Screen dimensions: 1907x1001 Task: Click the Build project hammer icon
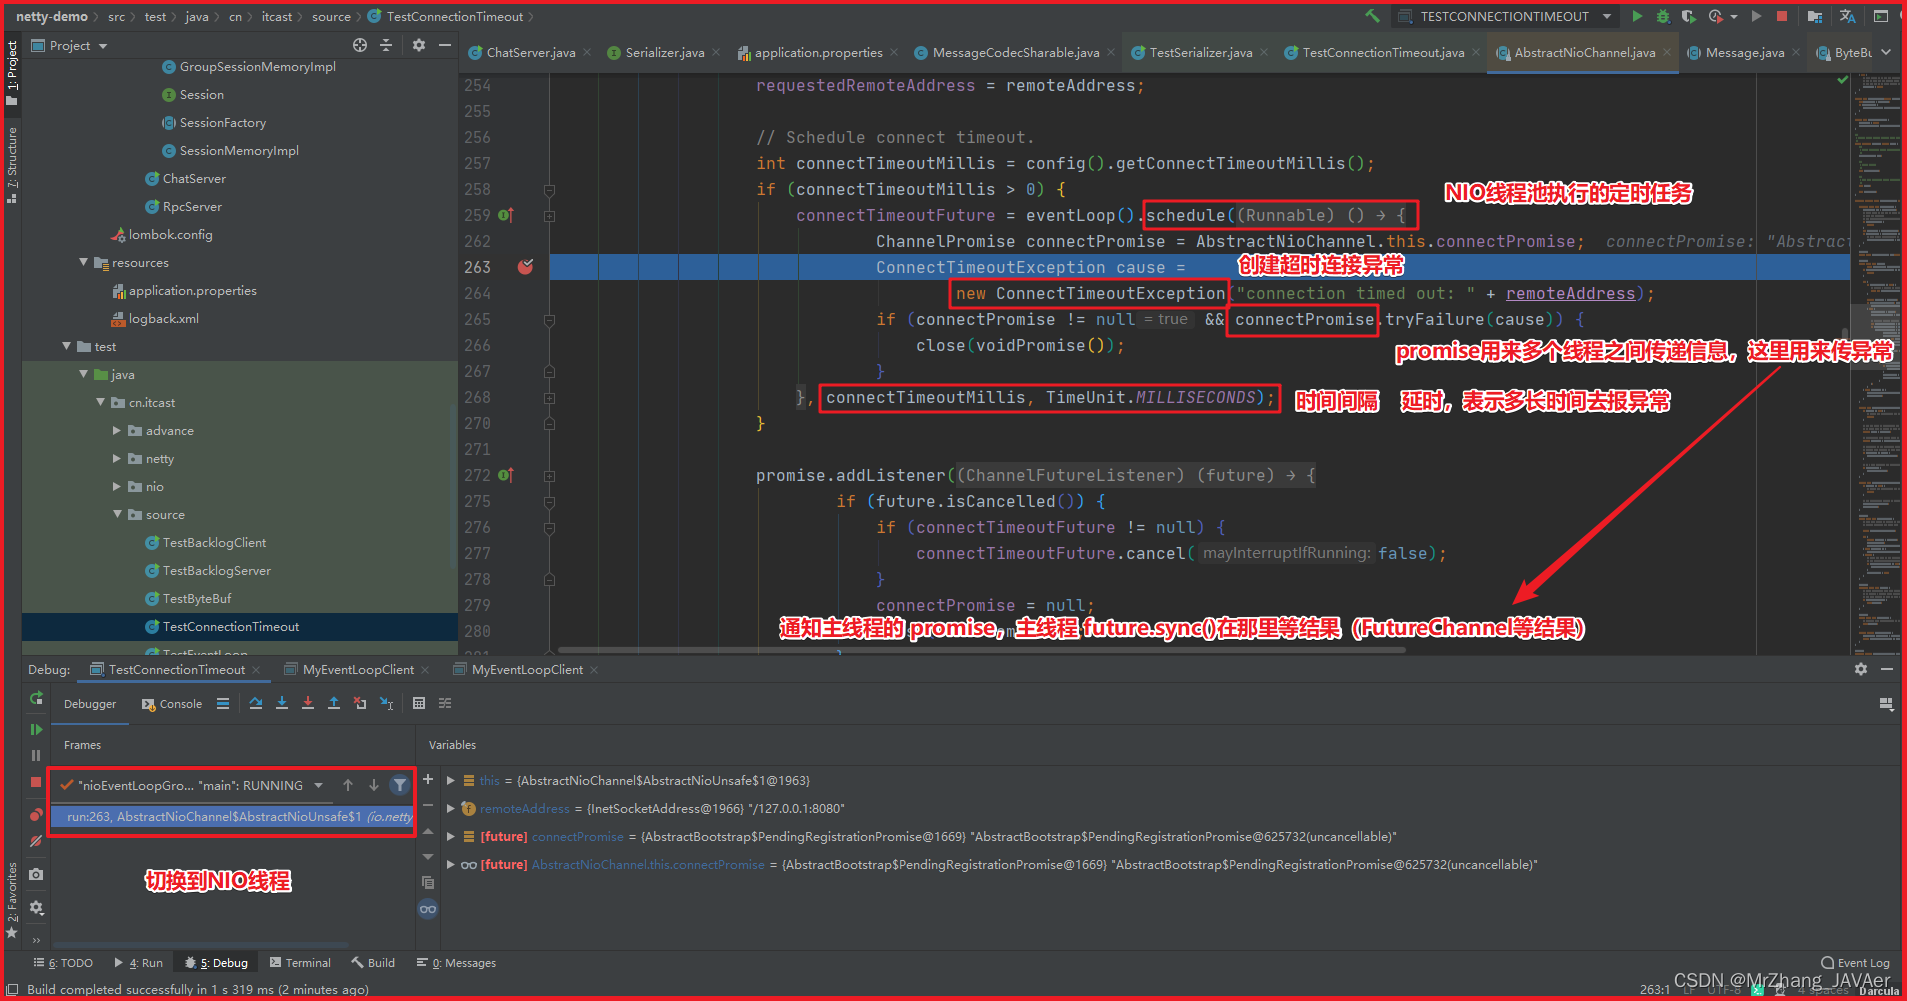[1372, 16]
